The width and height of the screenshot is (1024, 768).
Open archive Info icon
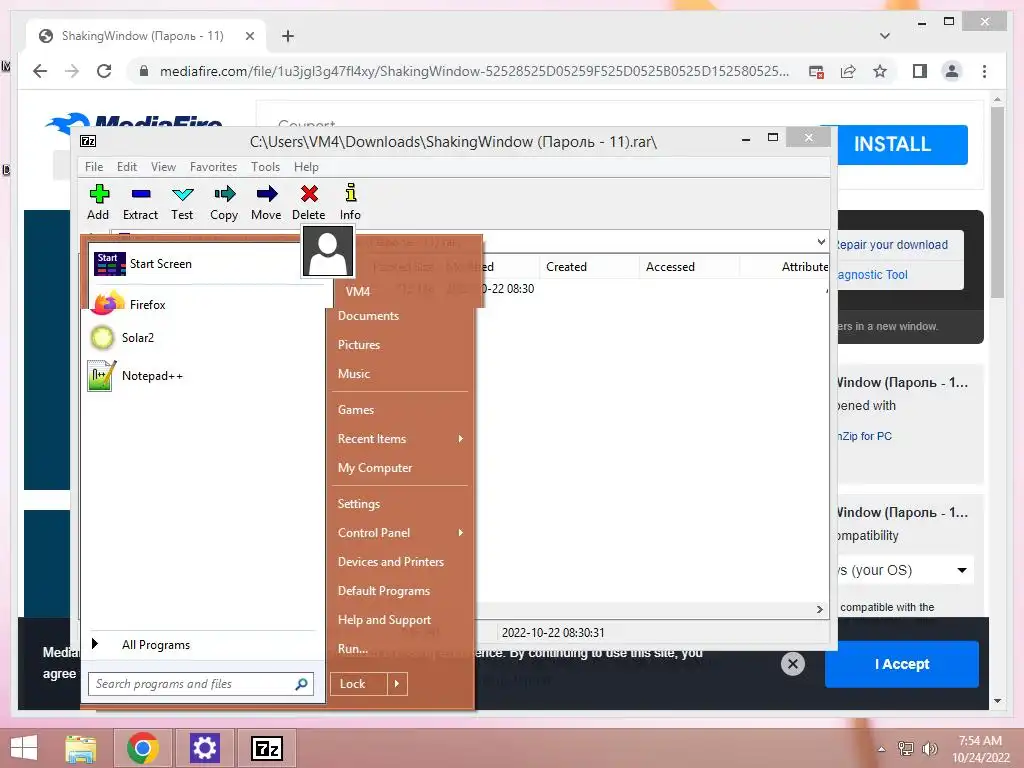351,202
